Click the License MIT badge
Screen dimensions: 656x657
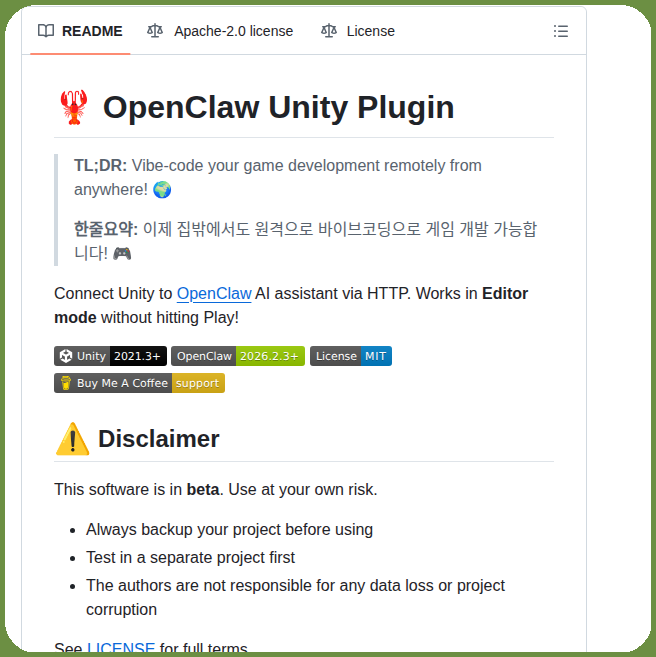tap(351, 356)
